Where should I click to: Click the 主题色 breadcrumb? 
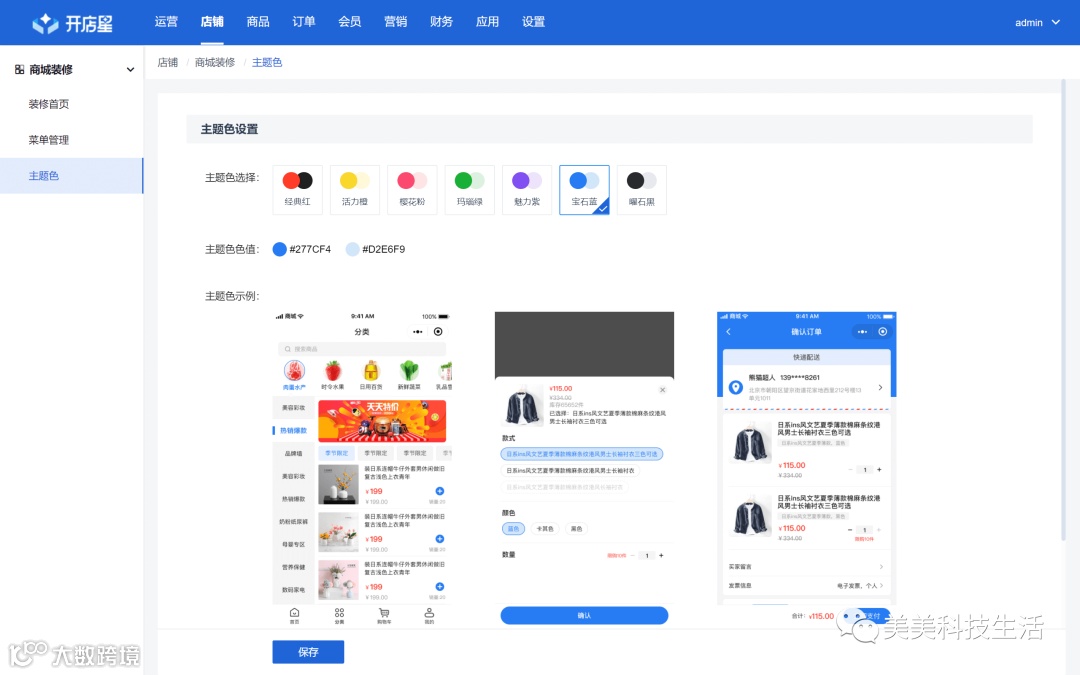(x=267, y=63)
